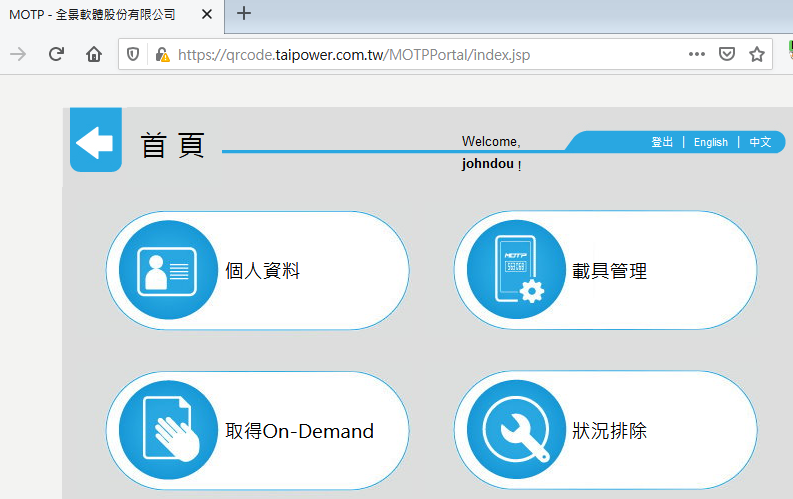Open a new browser tab

click(244, 14)
